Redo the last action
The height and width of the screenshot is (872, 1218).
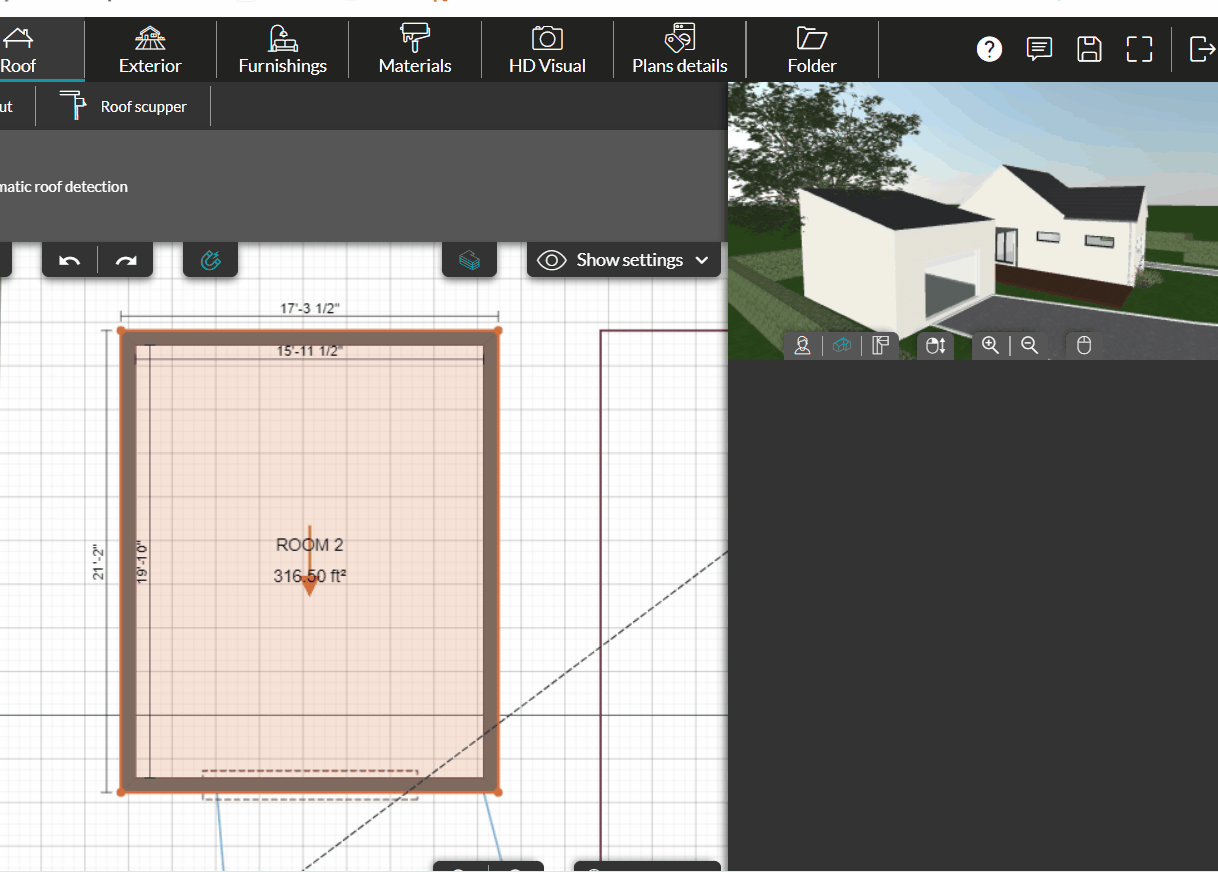click(x=126, y=259)
